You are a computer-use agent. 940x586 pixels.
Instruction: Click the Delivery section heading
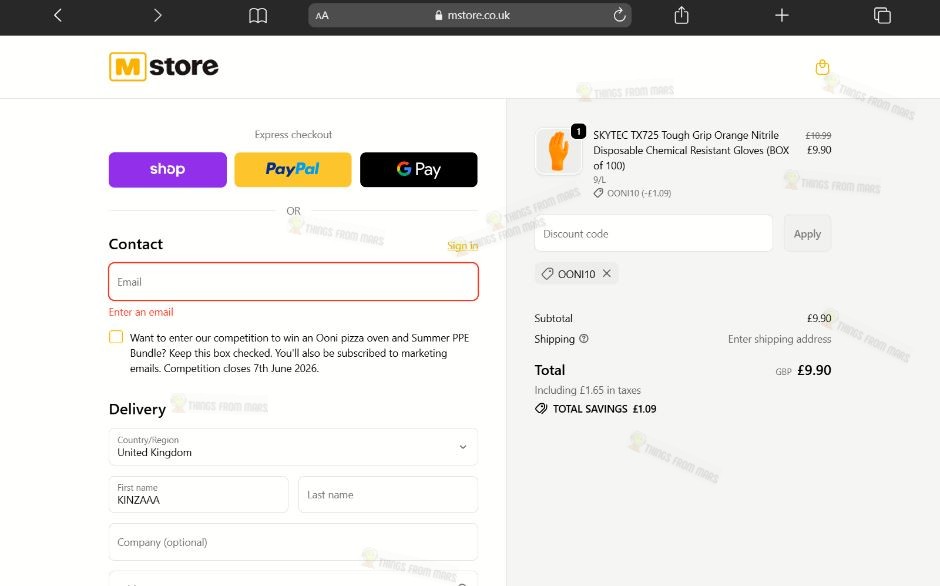click(x=137, y=409)
